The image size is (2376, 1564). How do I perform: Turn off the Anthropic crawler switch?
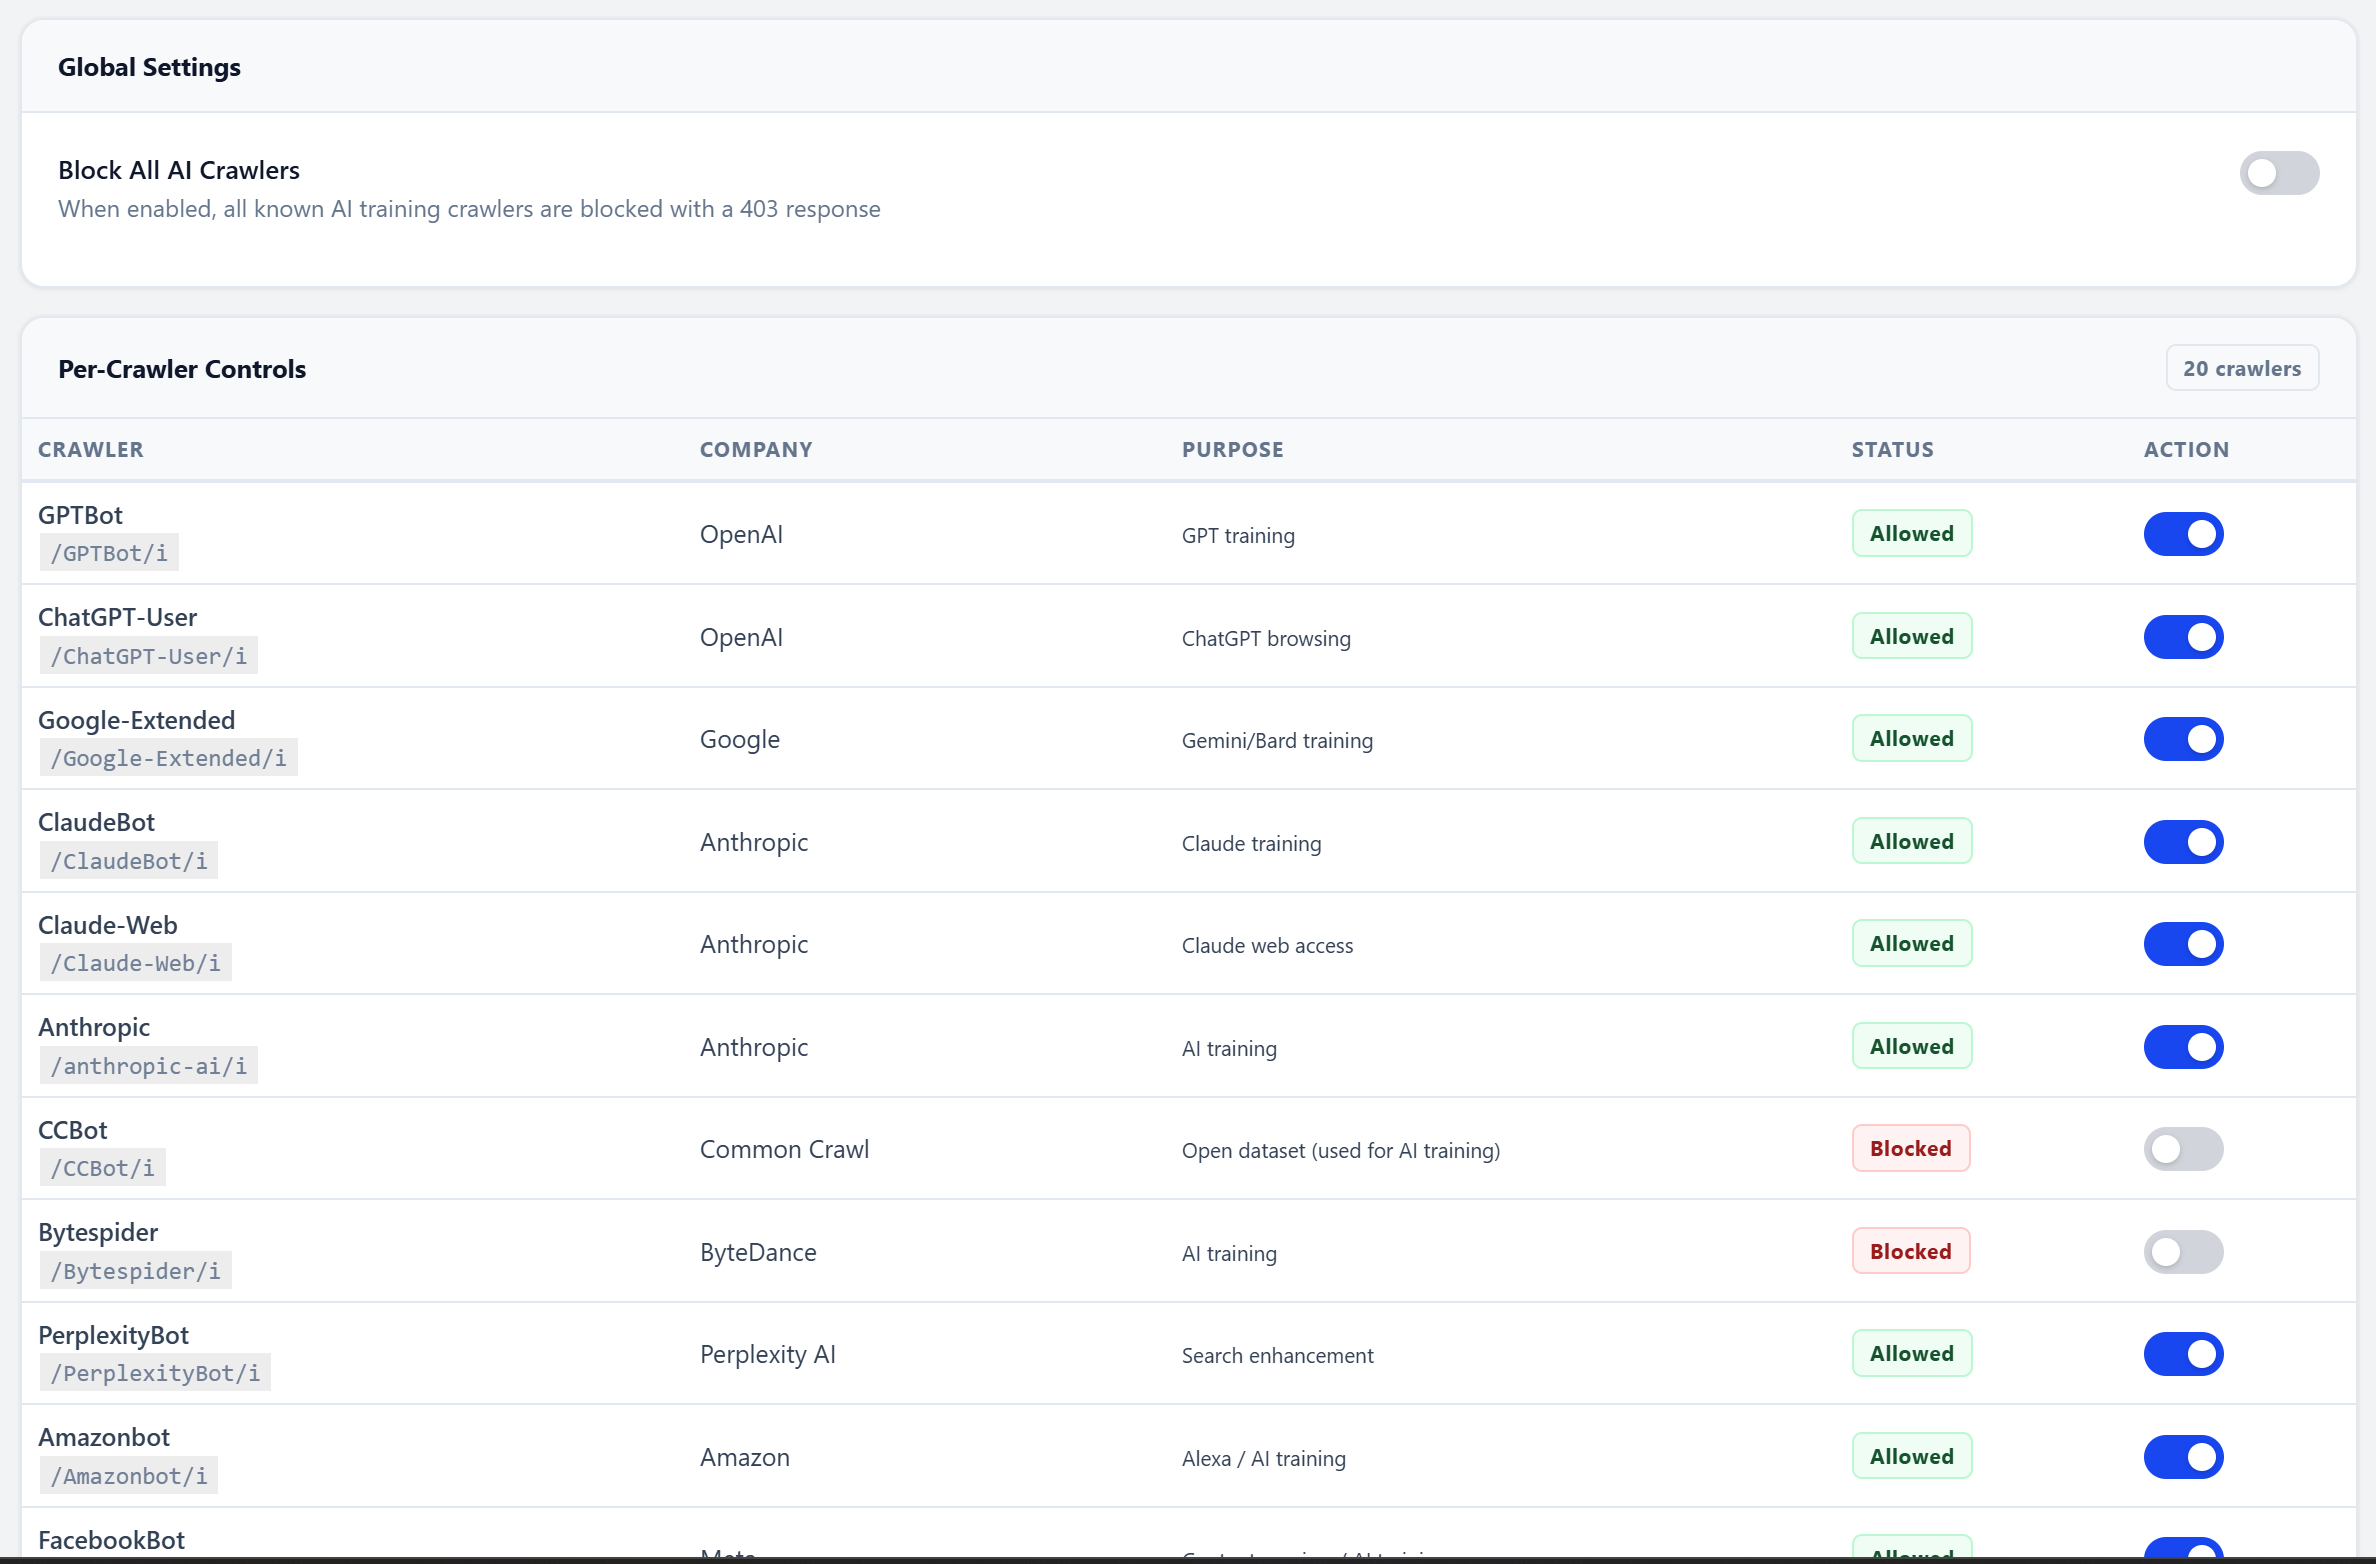[2183, 1046]
